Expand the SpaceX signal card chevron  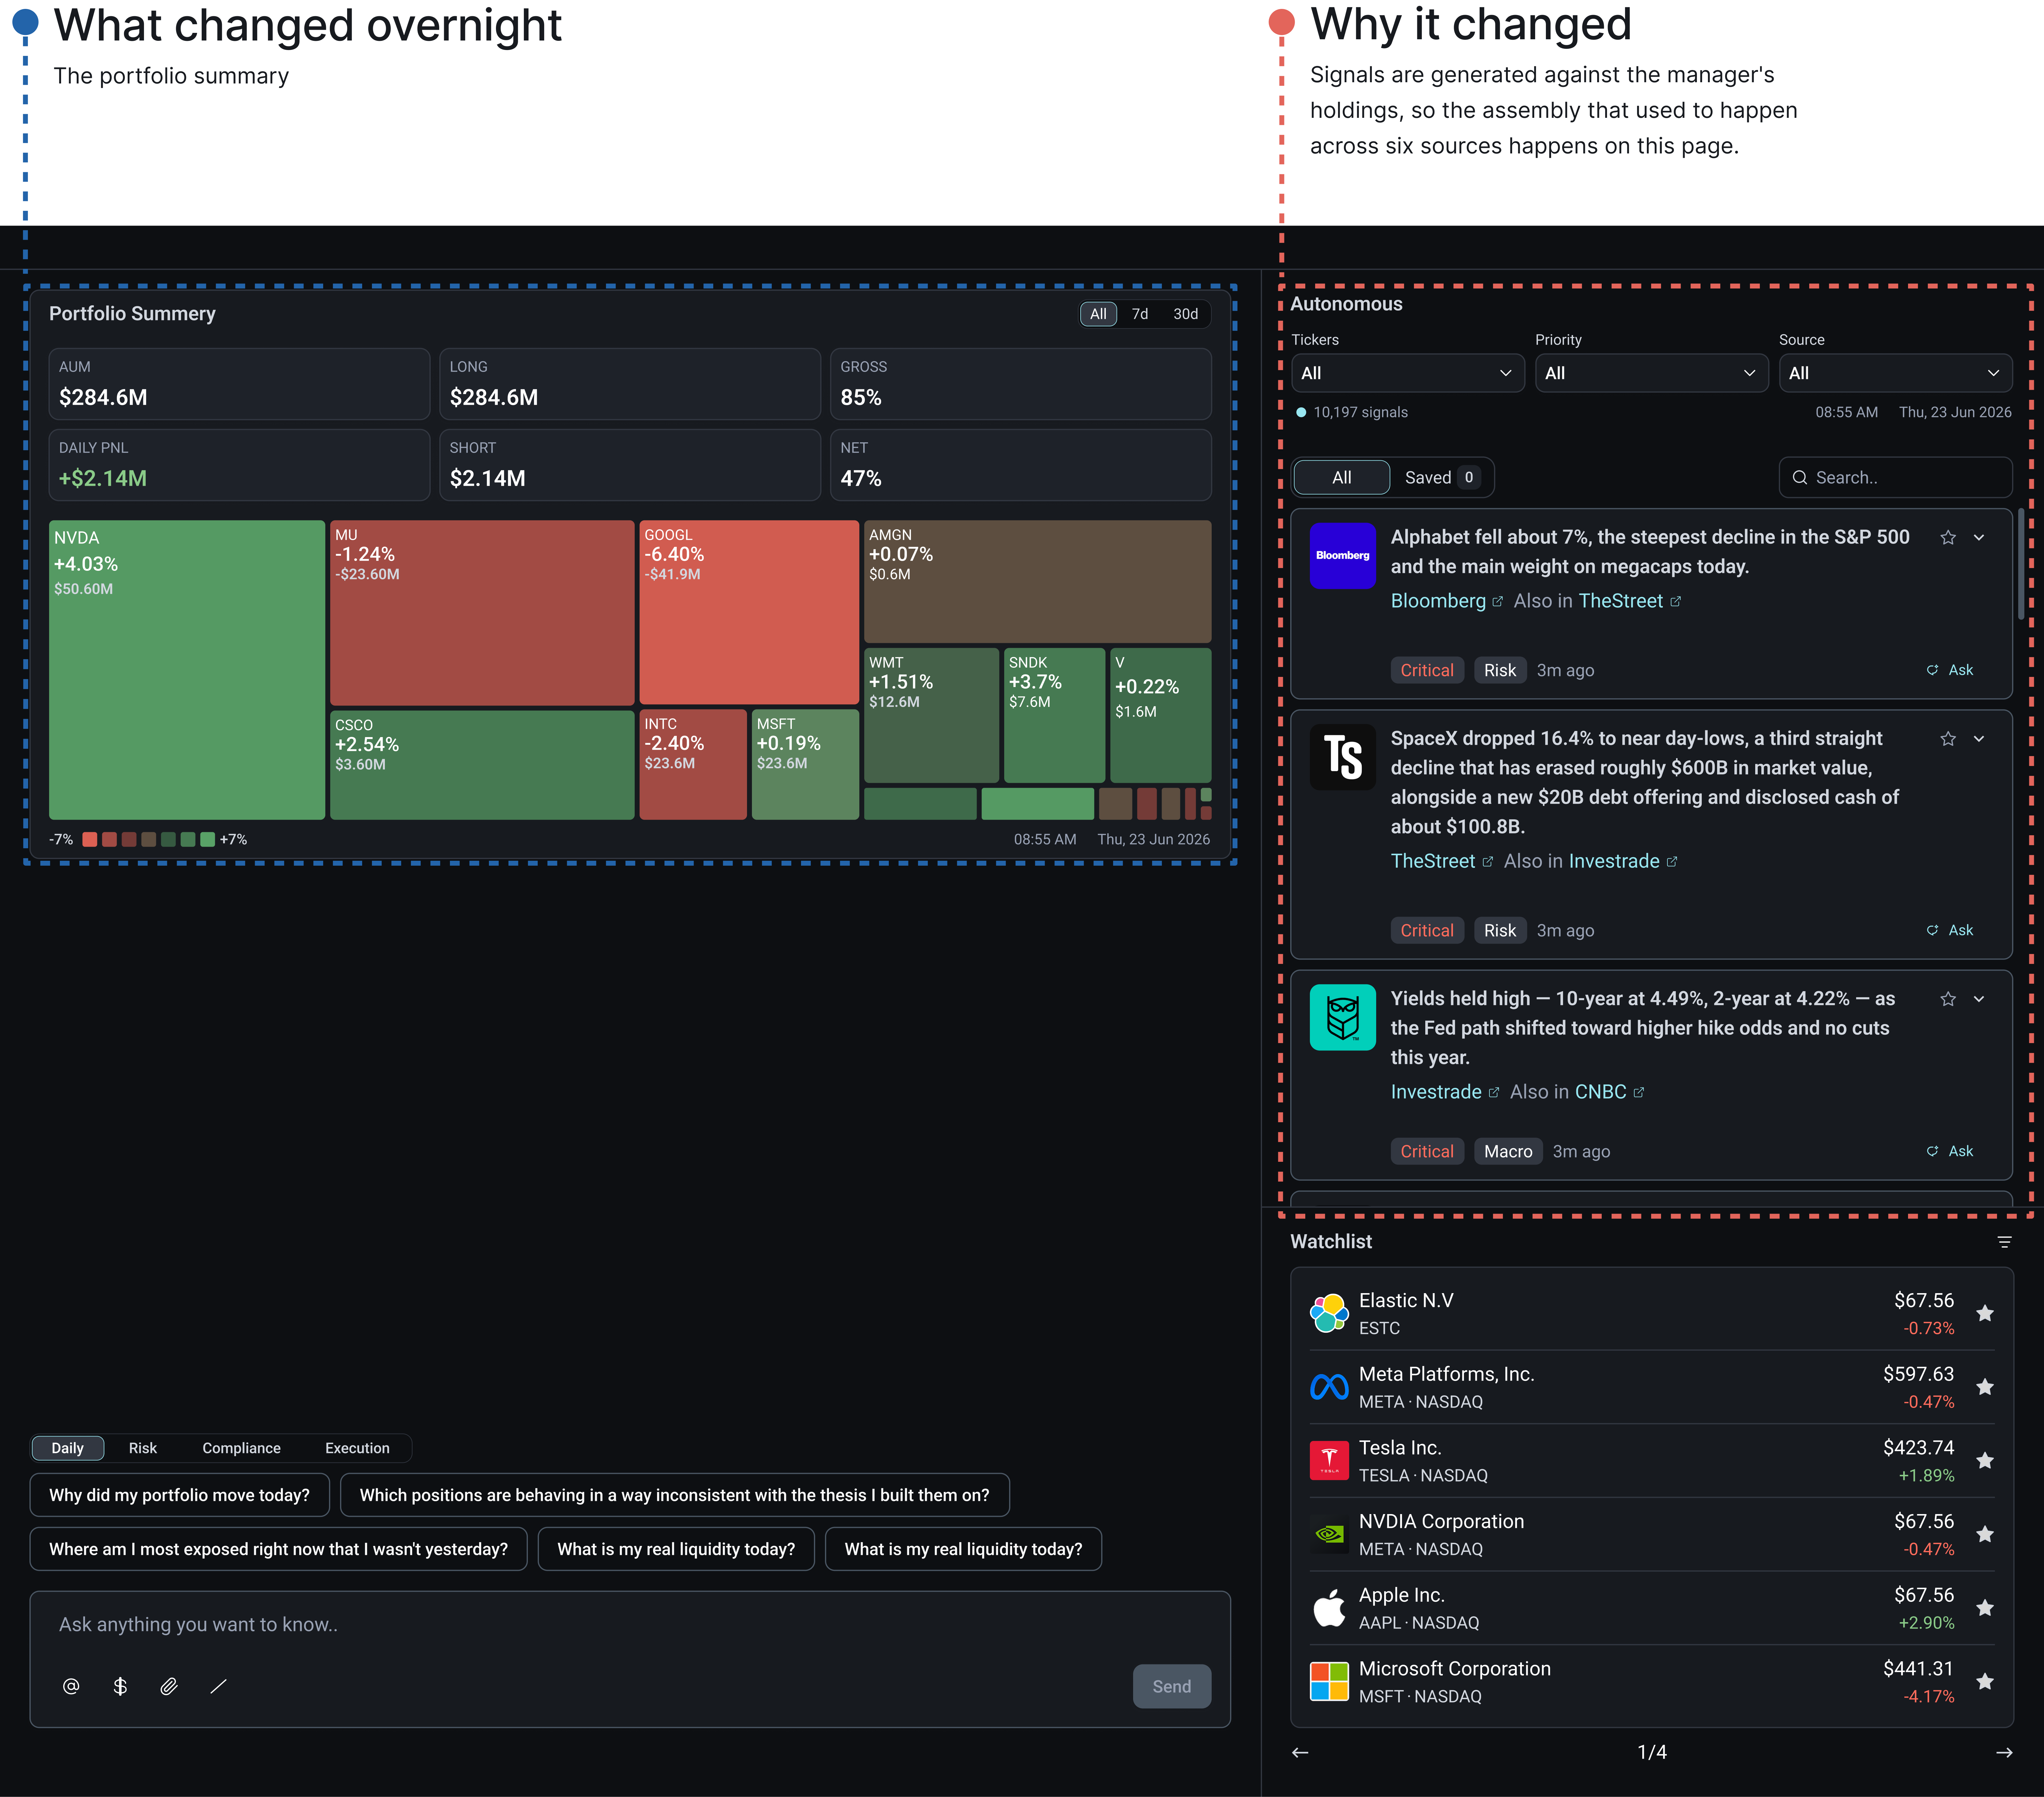pyautogui.click(x=1979, y=739)
